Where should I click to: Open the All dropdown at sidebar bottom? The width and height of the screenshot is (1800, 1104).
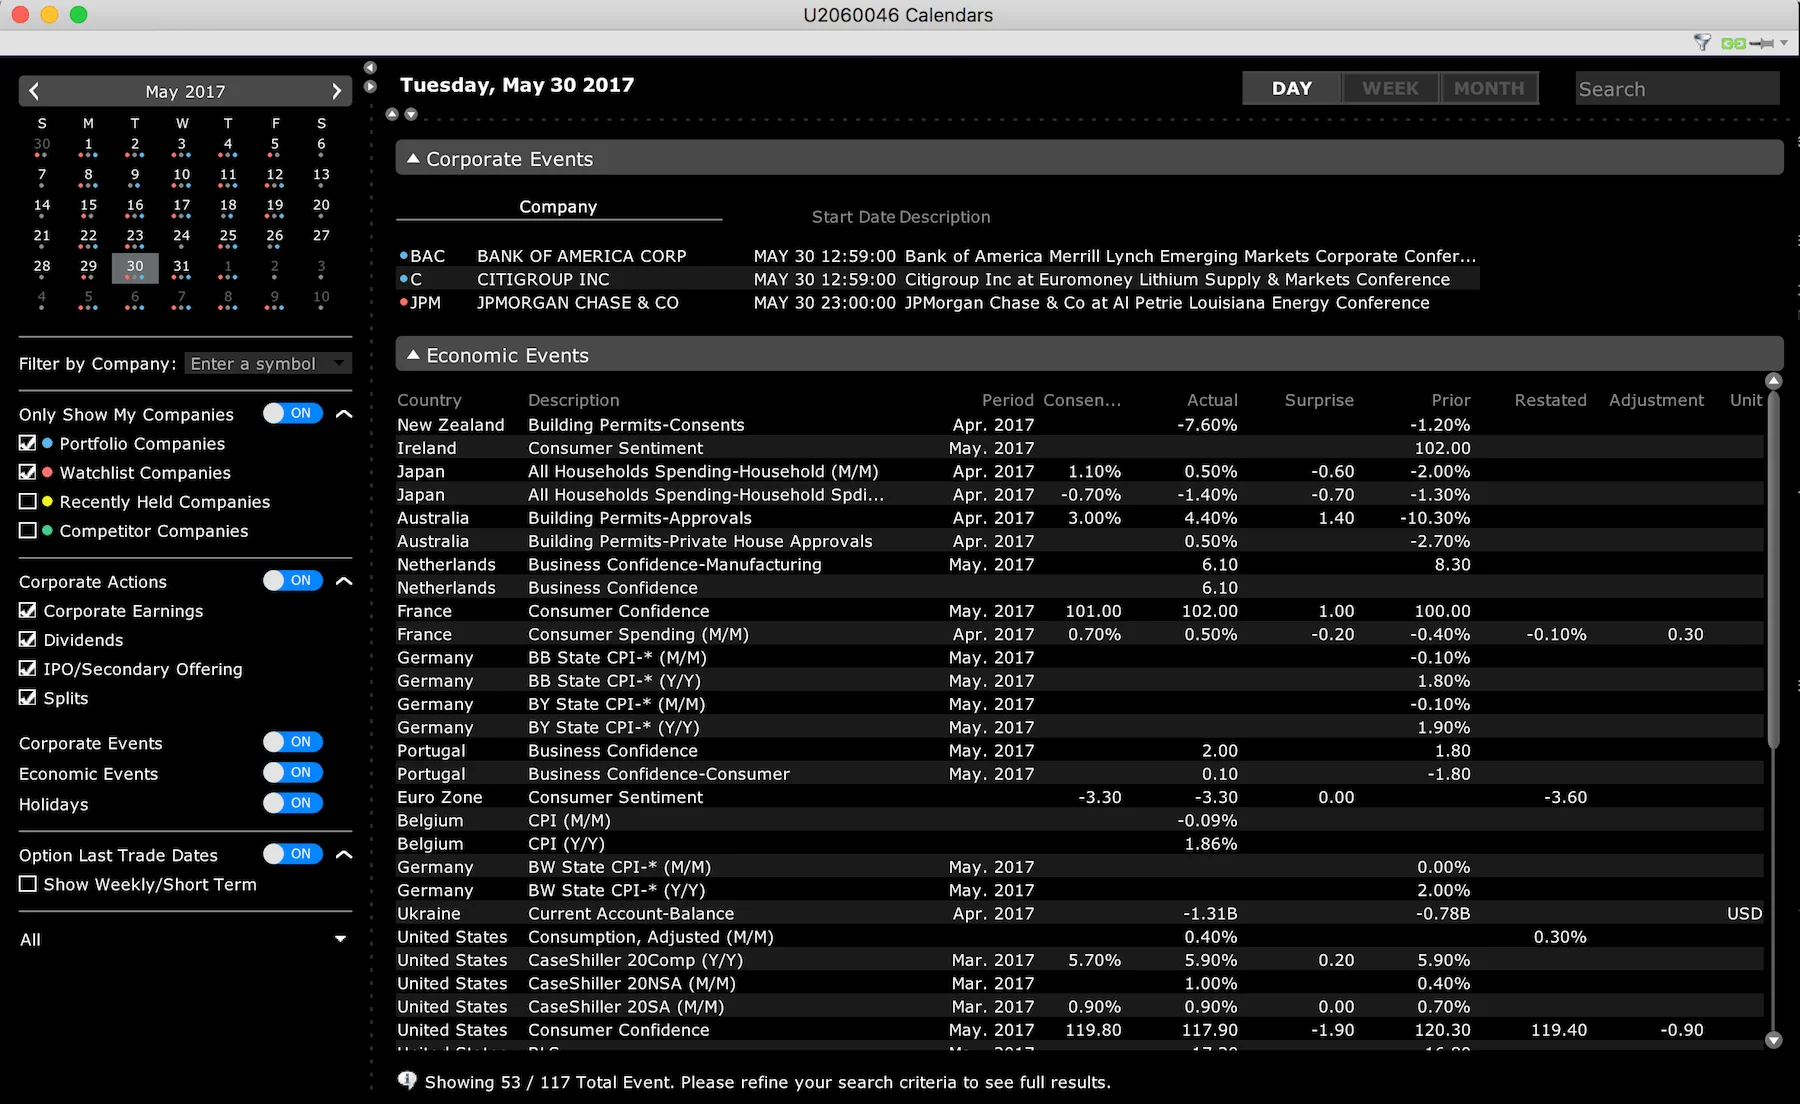(340, 939)
